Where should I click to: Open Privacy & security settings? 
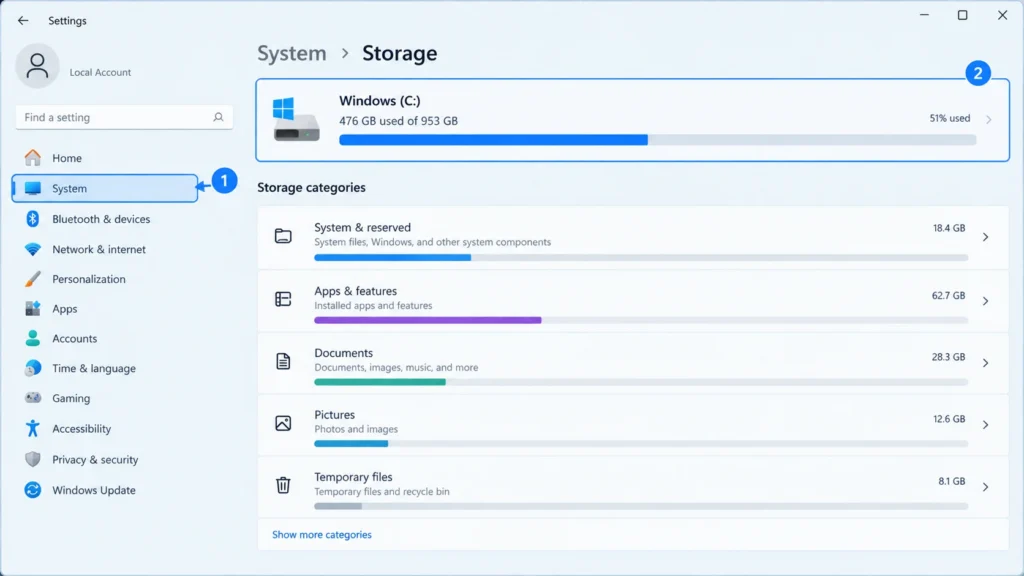pyautogui.click(x=104, y=459)
